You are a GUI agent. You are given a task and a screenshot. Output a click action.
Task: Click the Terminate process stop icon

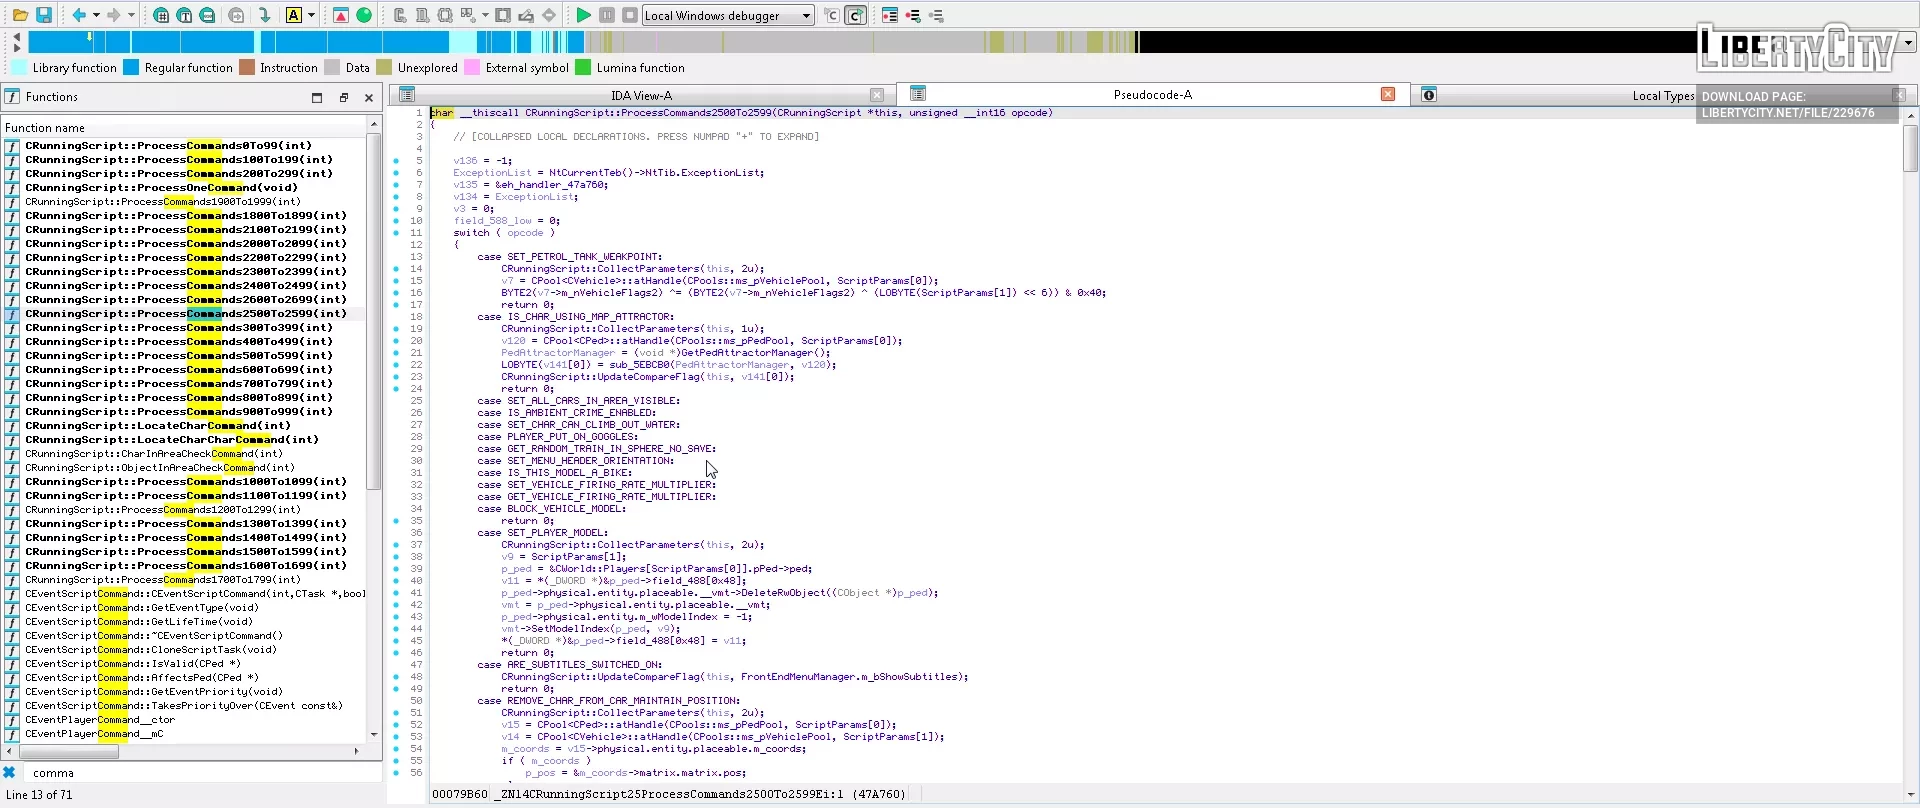pyautogui.click(x=630, y=15)
